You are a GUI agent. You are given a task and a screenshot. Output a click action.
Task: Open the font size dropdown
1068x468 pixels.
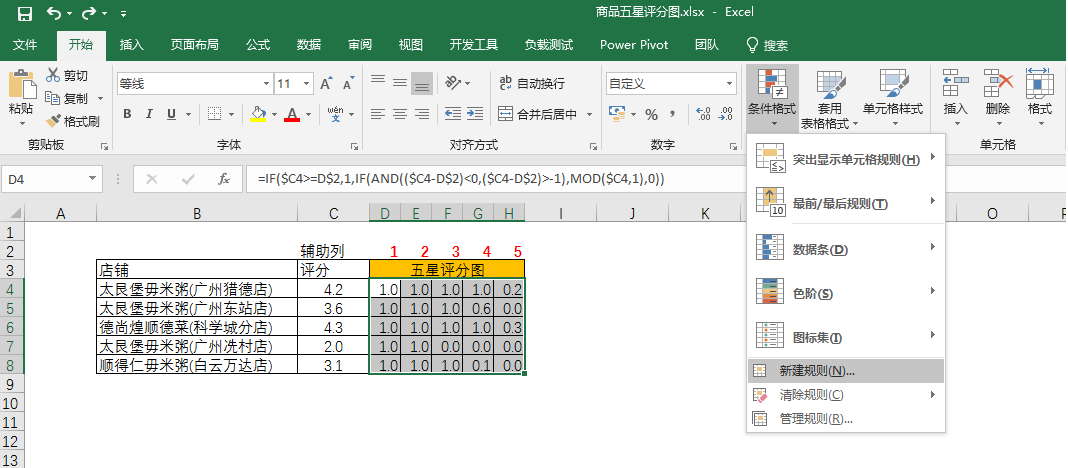(307, 84)
